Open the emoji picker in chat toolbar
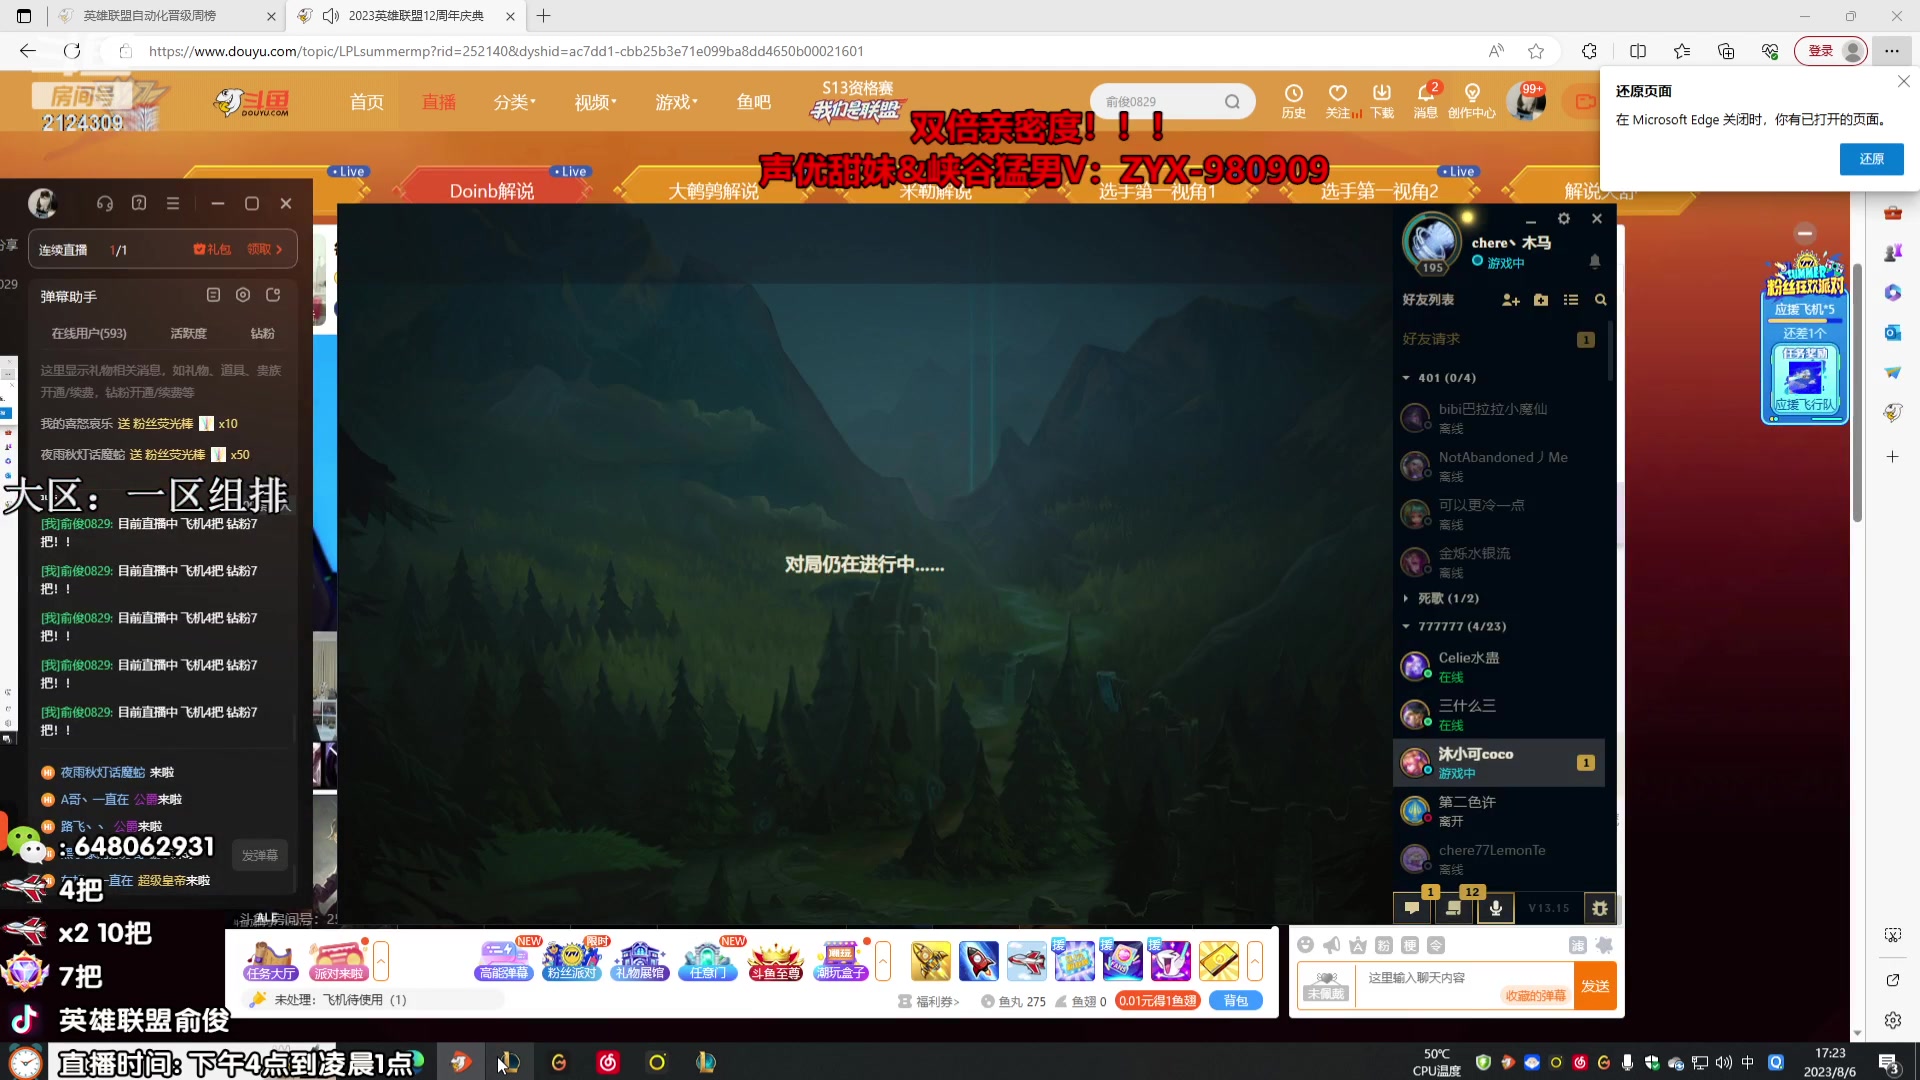Viewport: 1920px width, 1080px height. 1305,945
